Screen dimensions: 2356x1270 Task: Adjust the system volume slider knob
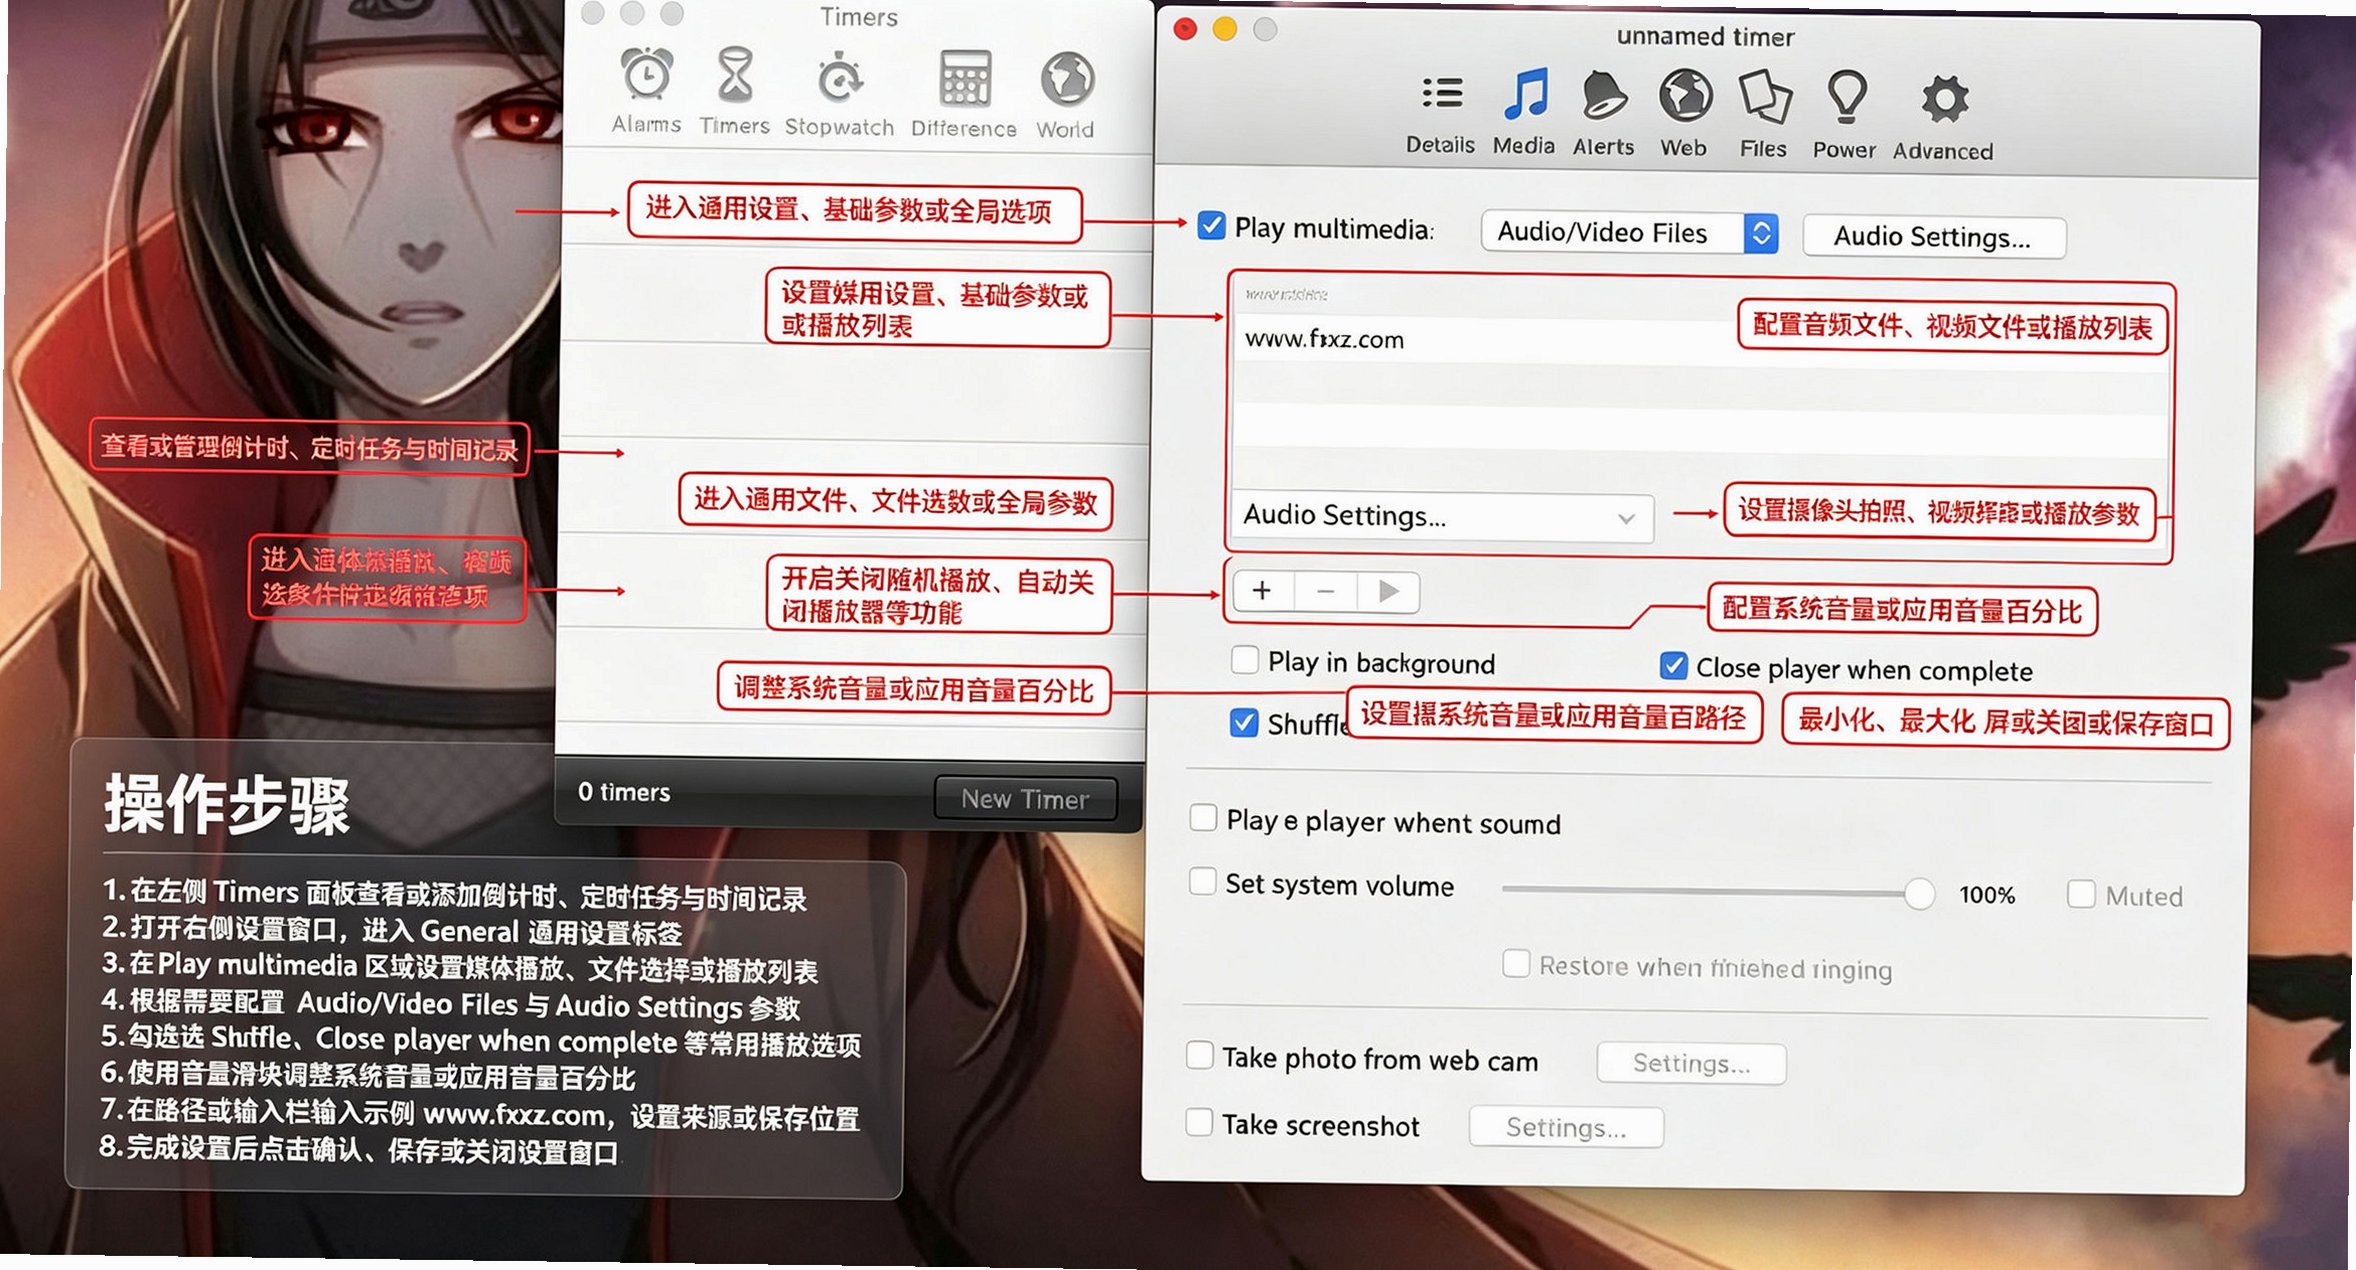(x=1919, y=893)
